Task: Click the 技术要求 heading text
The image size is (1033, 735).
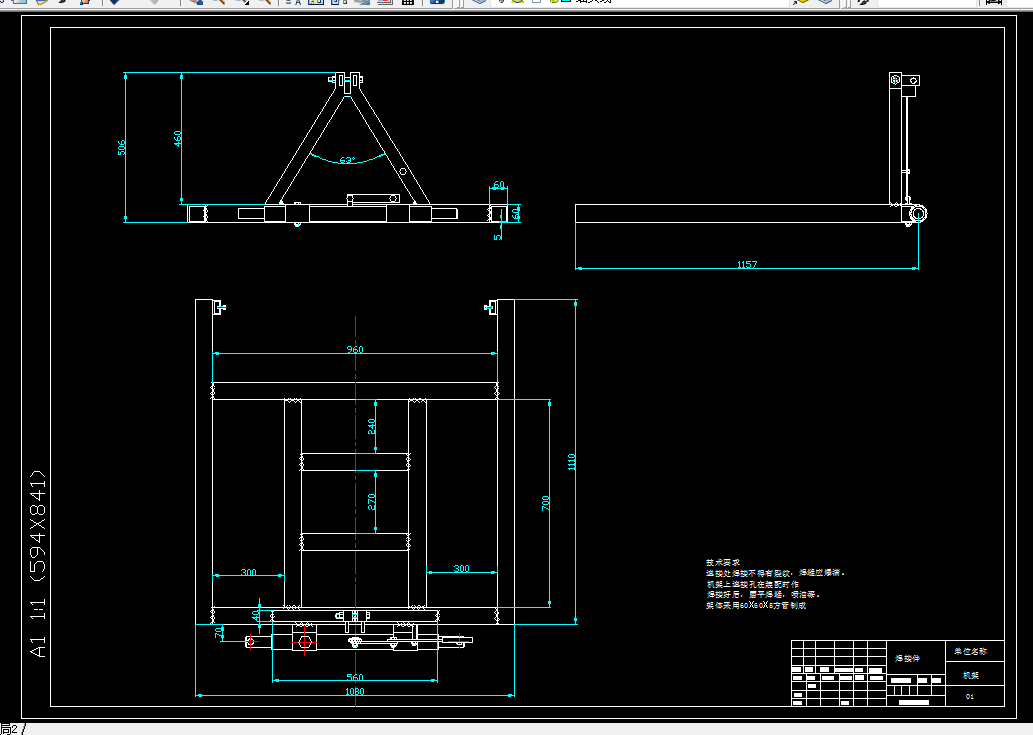Action: click(x=723, y=562)
